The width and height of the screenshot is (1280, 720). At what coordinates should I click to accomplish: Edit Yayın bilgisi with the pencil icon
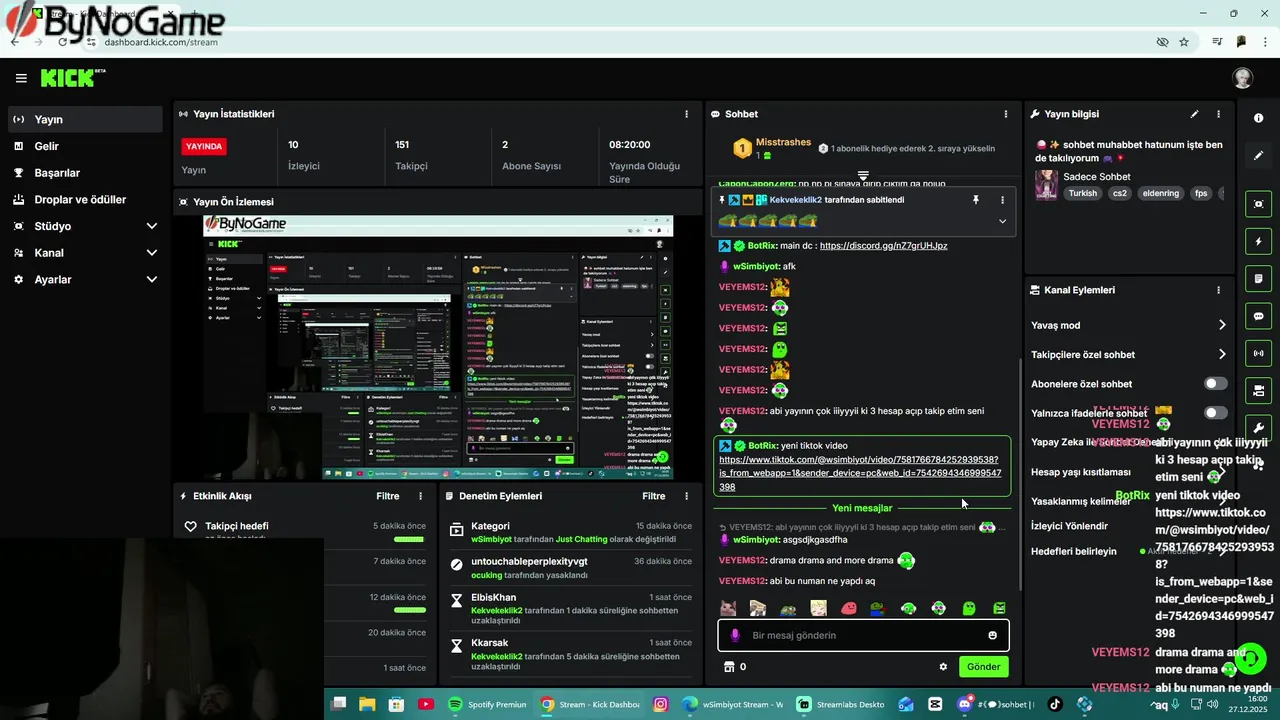[1194, 114]
